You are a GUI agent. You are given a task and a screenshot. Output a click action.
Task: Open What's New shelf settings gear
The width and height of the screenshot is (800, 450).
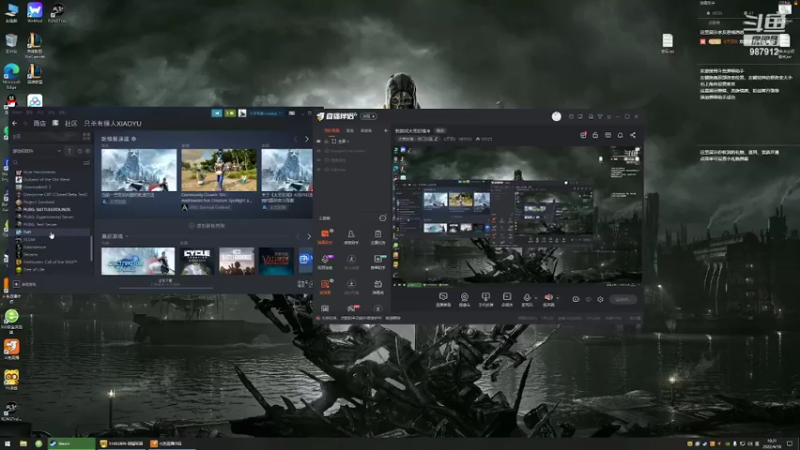point(134,139)
